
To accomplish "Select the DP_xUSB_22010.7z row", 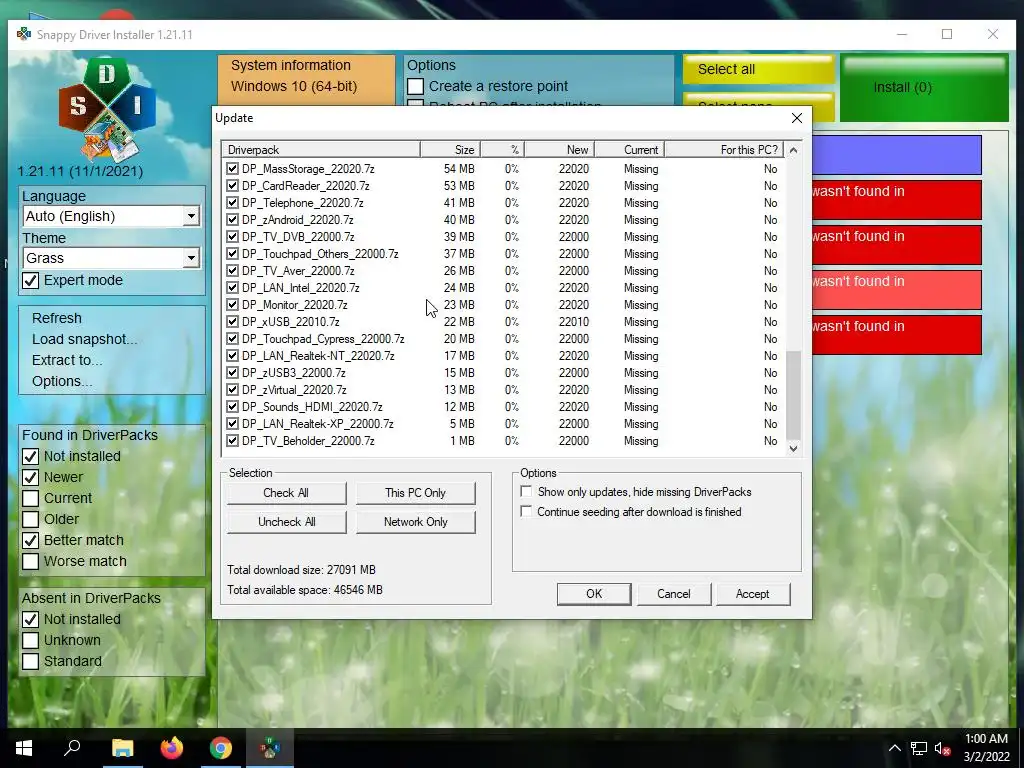I will tap(503, 321).
